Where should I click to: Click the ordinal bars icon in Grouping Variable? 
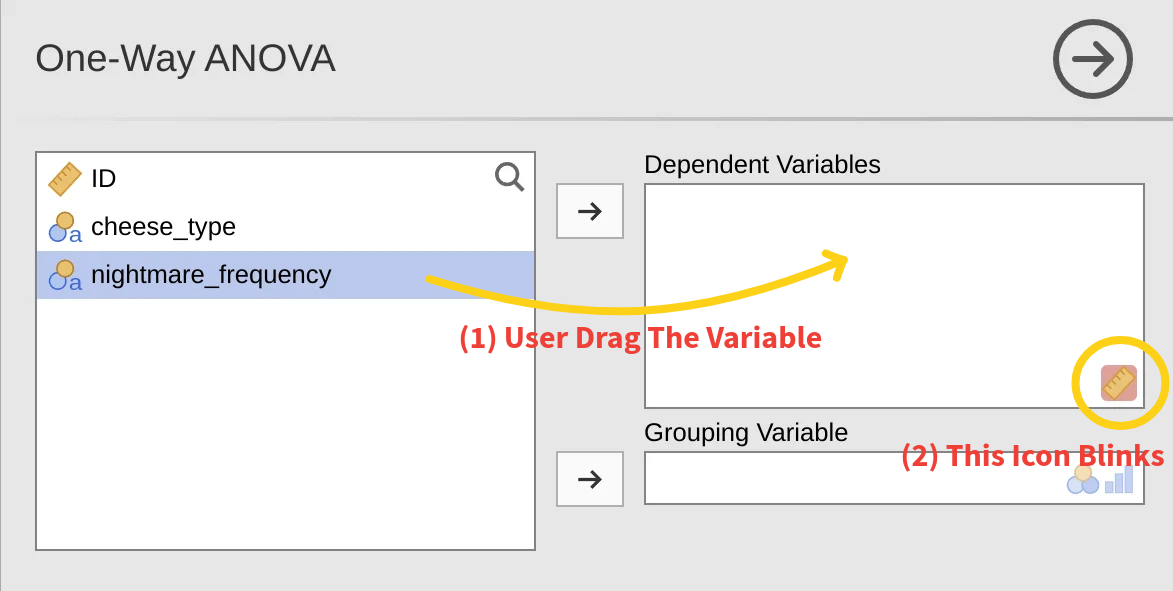(1119, 480)
